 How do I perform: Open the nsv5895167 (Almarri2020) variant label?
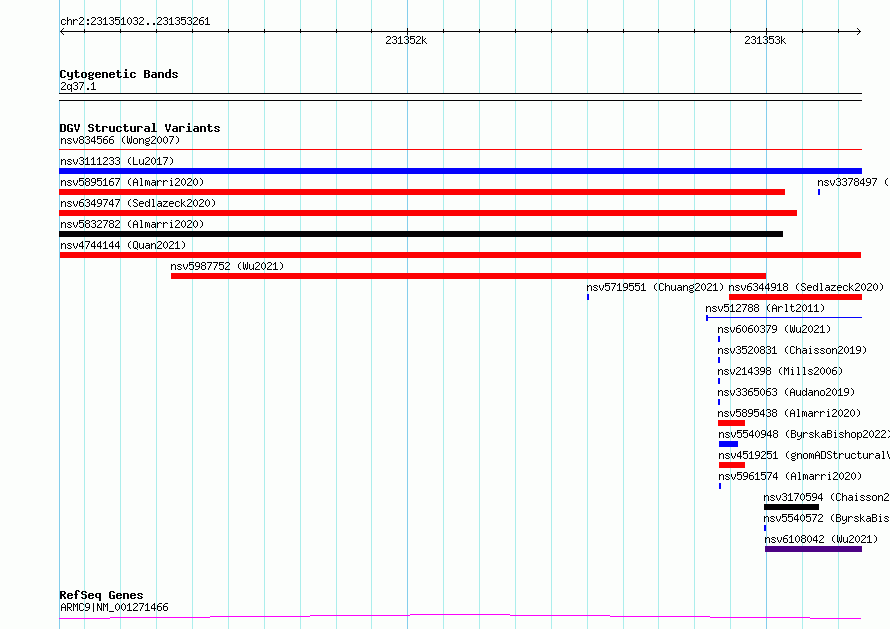pos(132,182)
